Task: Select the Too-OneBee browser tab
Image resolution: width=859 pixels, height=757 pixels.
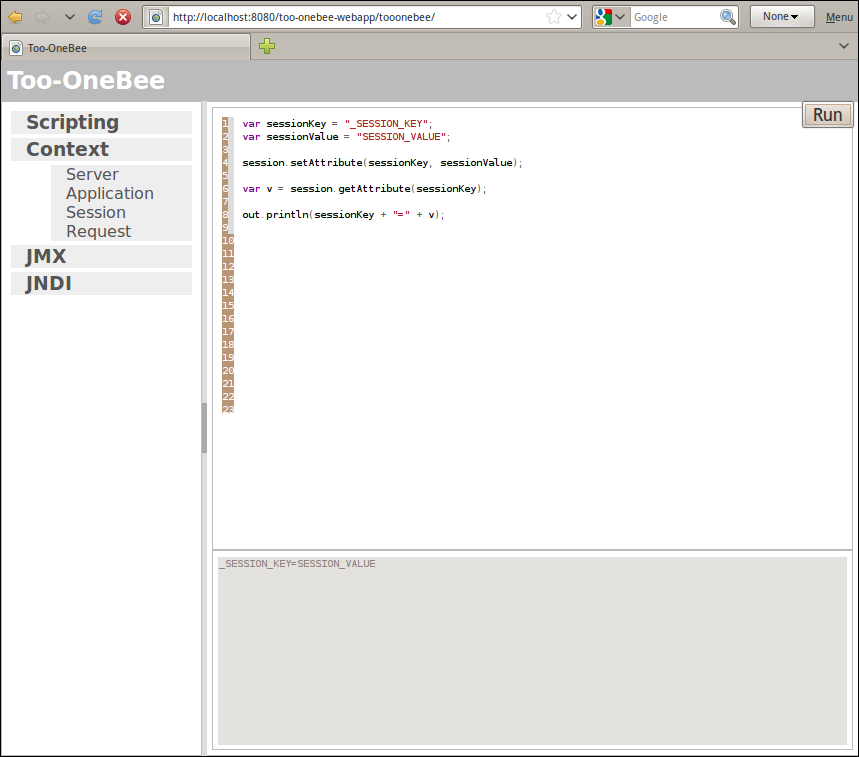Action: point(126,48)
